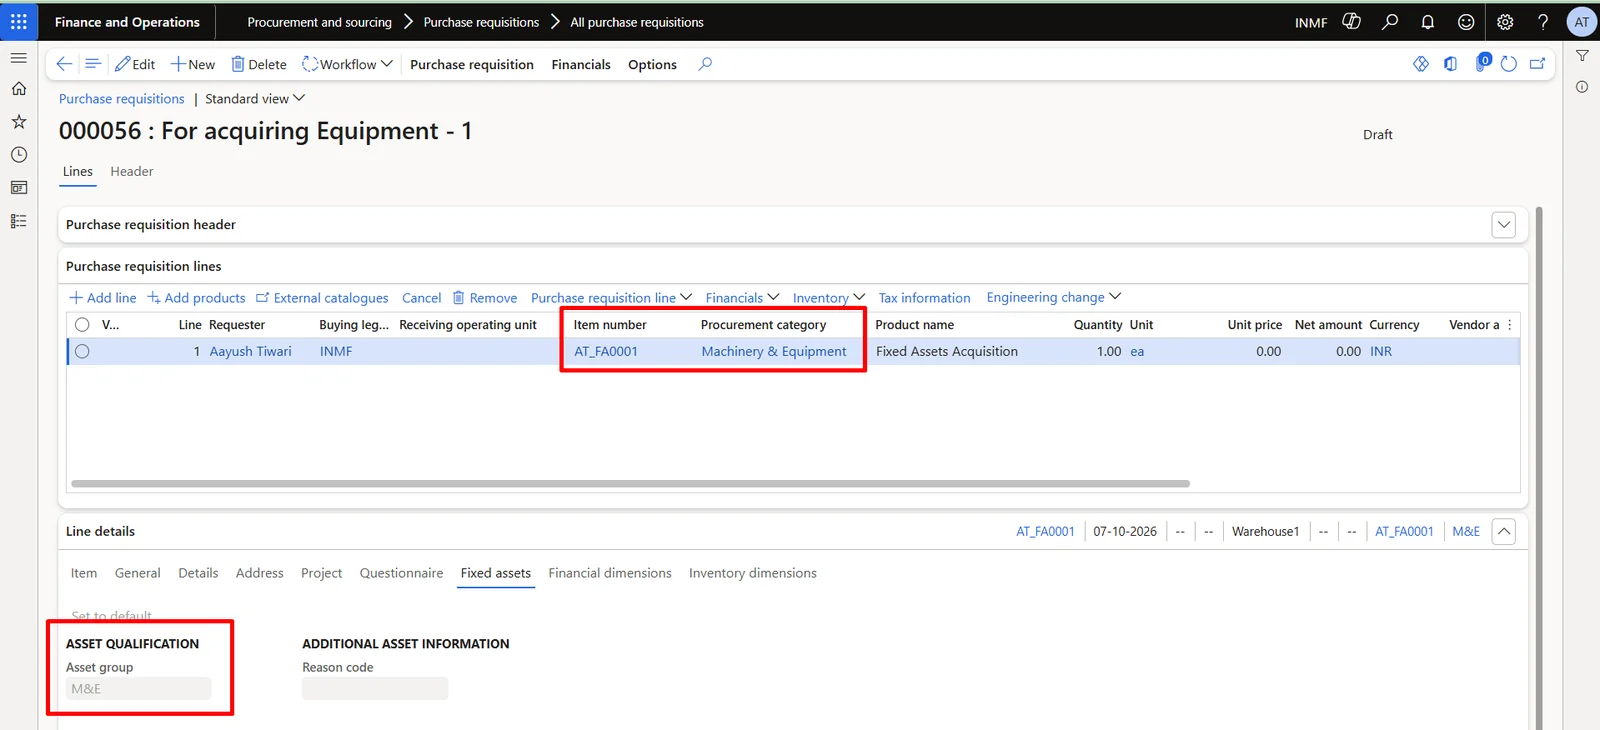Screen dimensions: 1600x730
Task: Click the Asset group field
Action: pyautogui.click(x=139, y=688)
